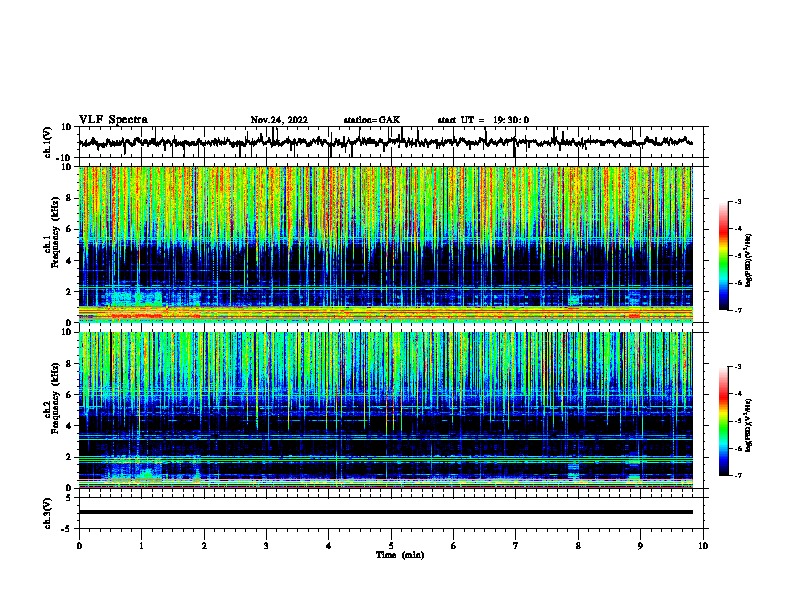The image size is (792, 612).
Task: Click time axis tick label "6"
Action: pos(454,545)
